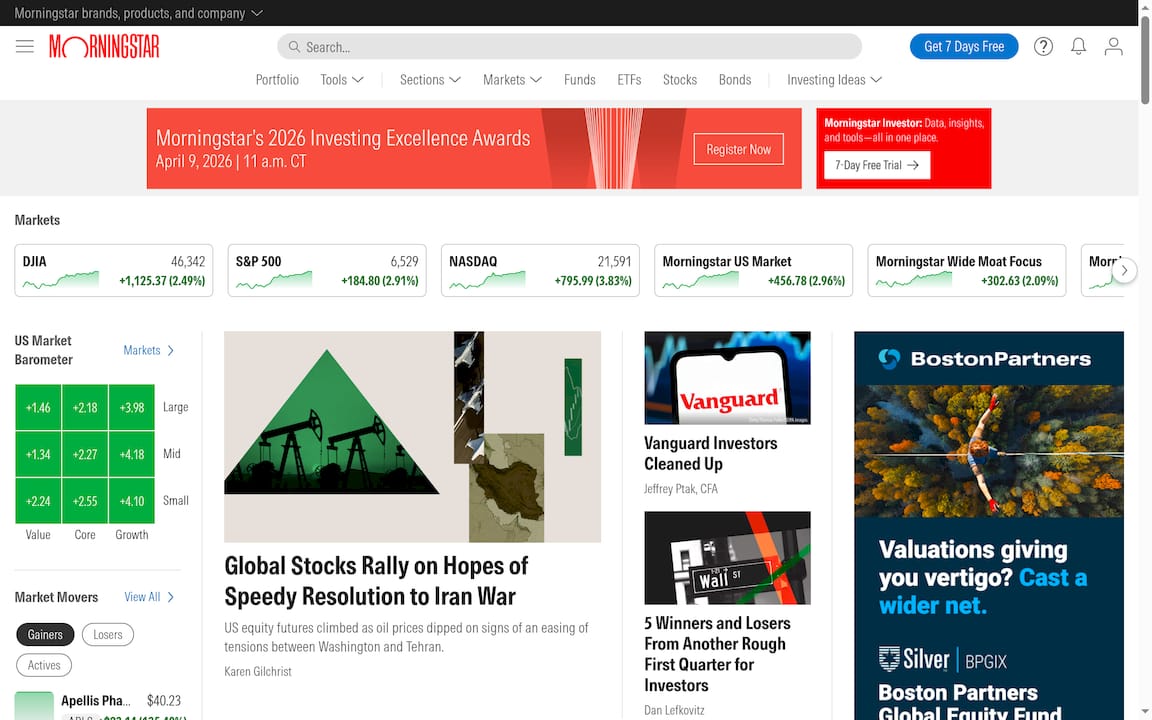
Task: Open the S&P 500 market card
Action: (327, 271)
